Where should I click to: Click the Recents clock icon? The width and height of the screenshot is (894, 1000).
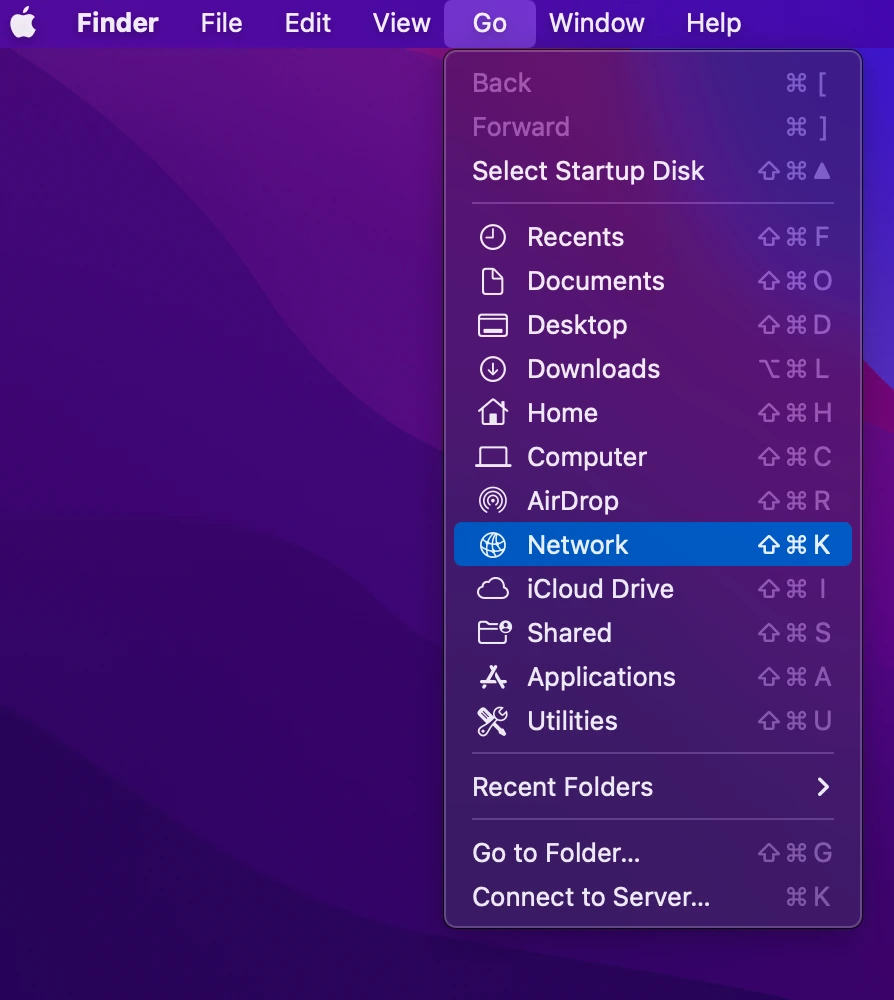point(492,237)
